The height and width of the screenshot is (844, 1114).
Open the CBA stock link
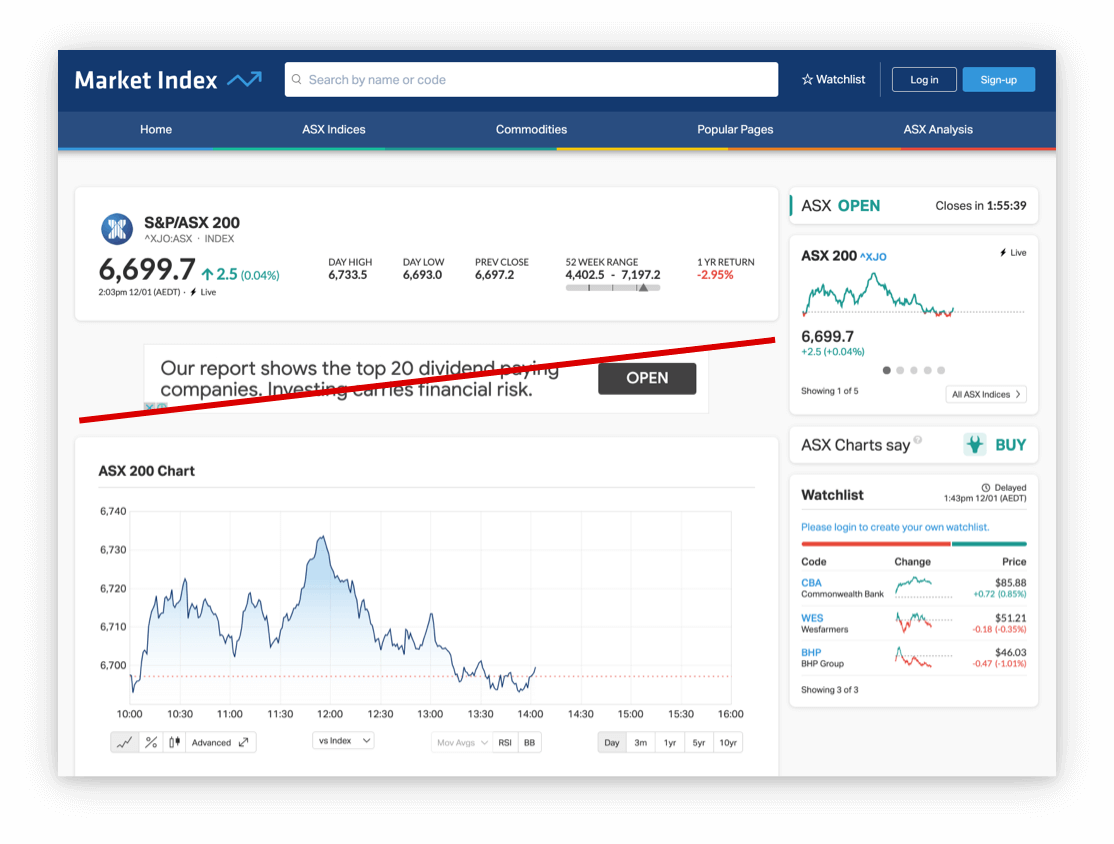point(811,583)
